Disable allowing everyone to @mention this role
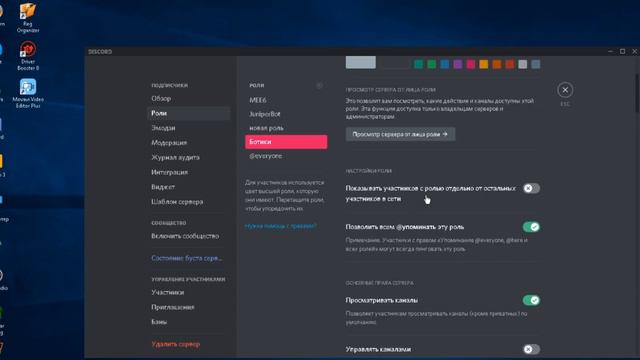Image resolution: width=640 pixels, height=360 pixels. point(531,227)
